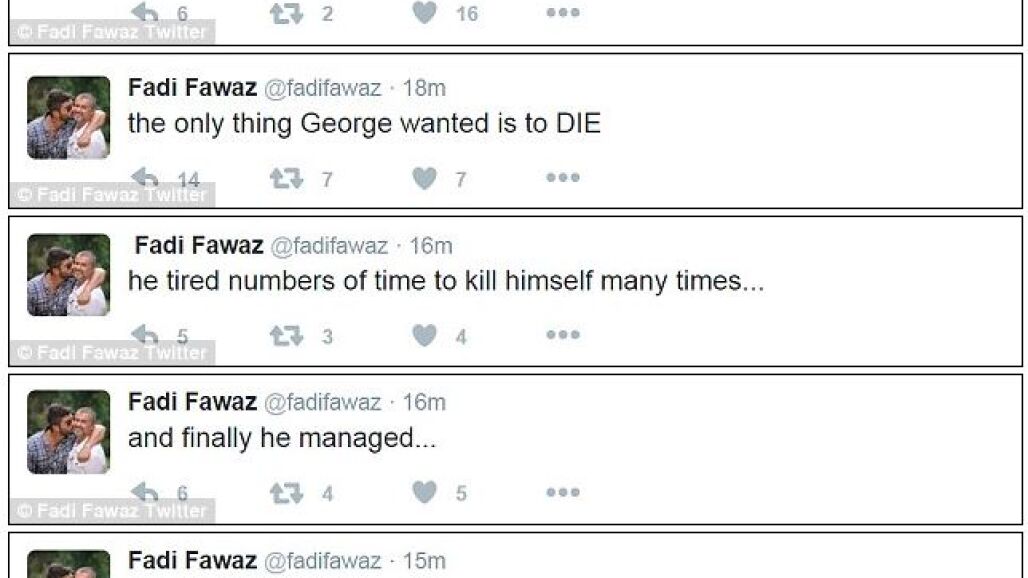Screen dimensions: 1028x578
Task: Like the "wanted is to DIE" tweet
Action: (425, 178)
